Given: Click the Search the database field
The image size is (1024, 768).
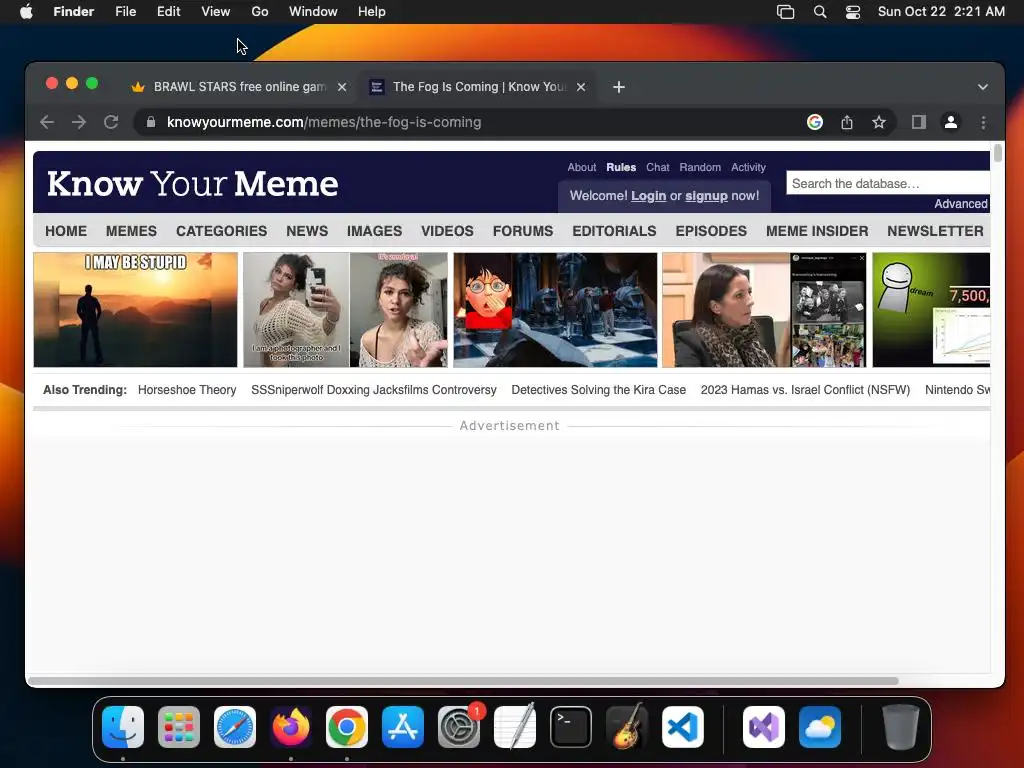Looking at the screenshot, I should [888, 184].
